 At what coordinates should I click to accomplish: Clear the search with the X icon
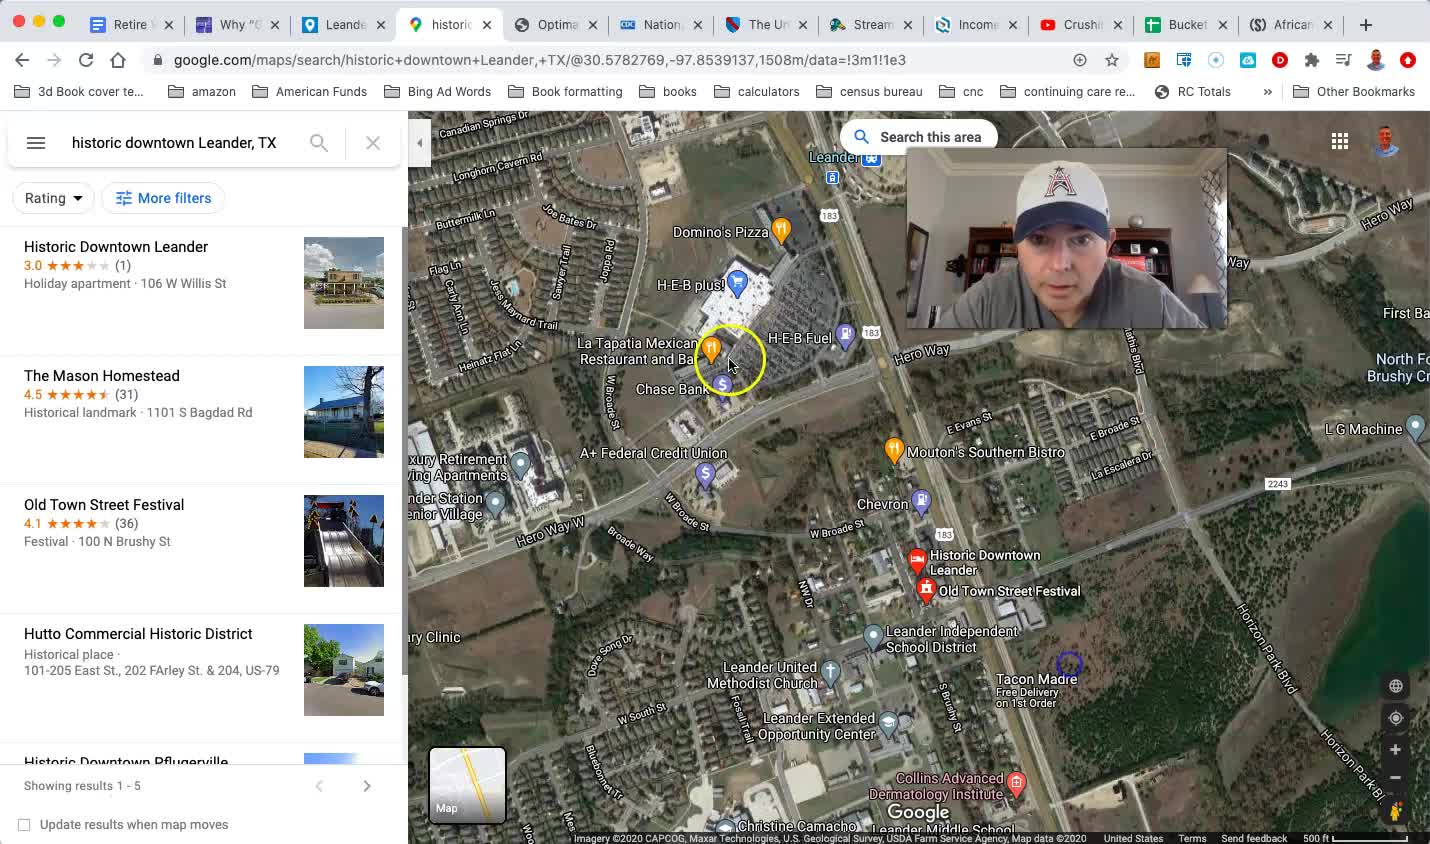click(x=373, y=143)
